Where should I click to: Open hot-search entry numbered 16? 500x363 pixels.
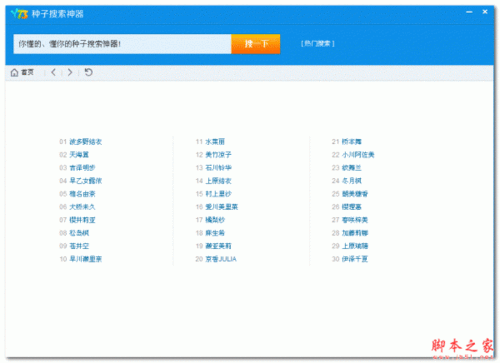click(222, 207)
